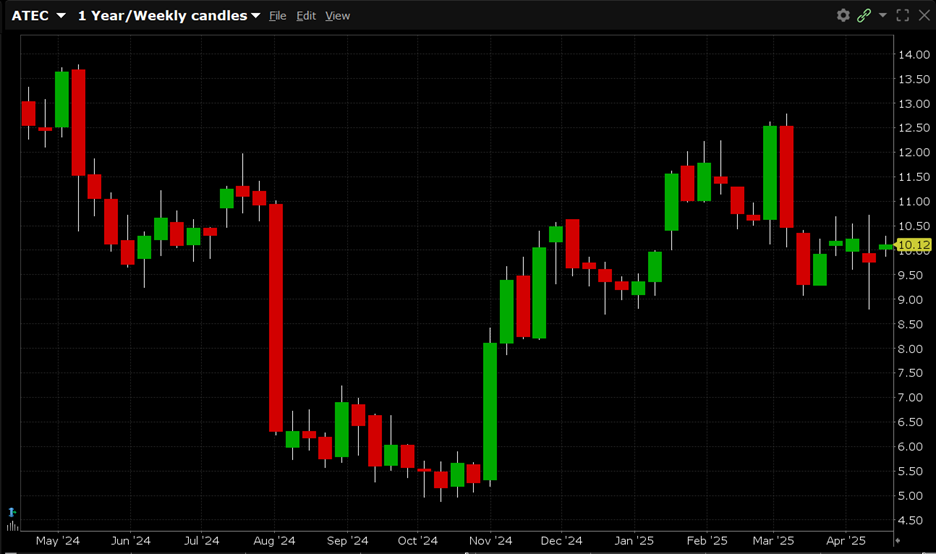Select the large red August 2024 drop candle
Image resolution: width=936 pixels, height=554 pixels.
point(276,318)
